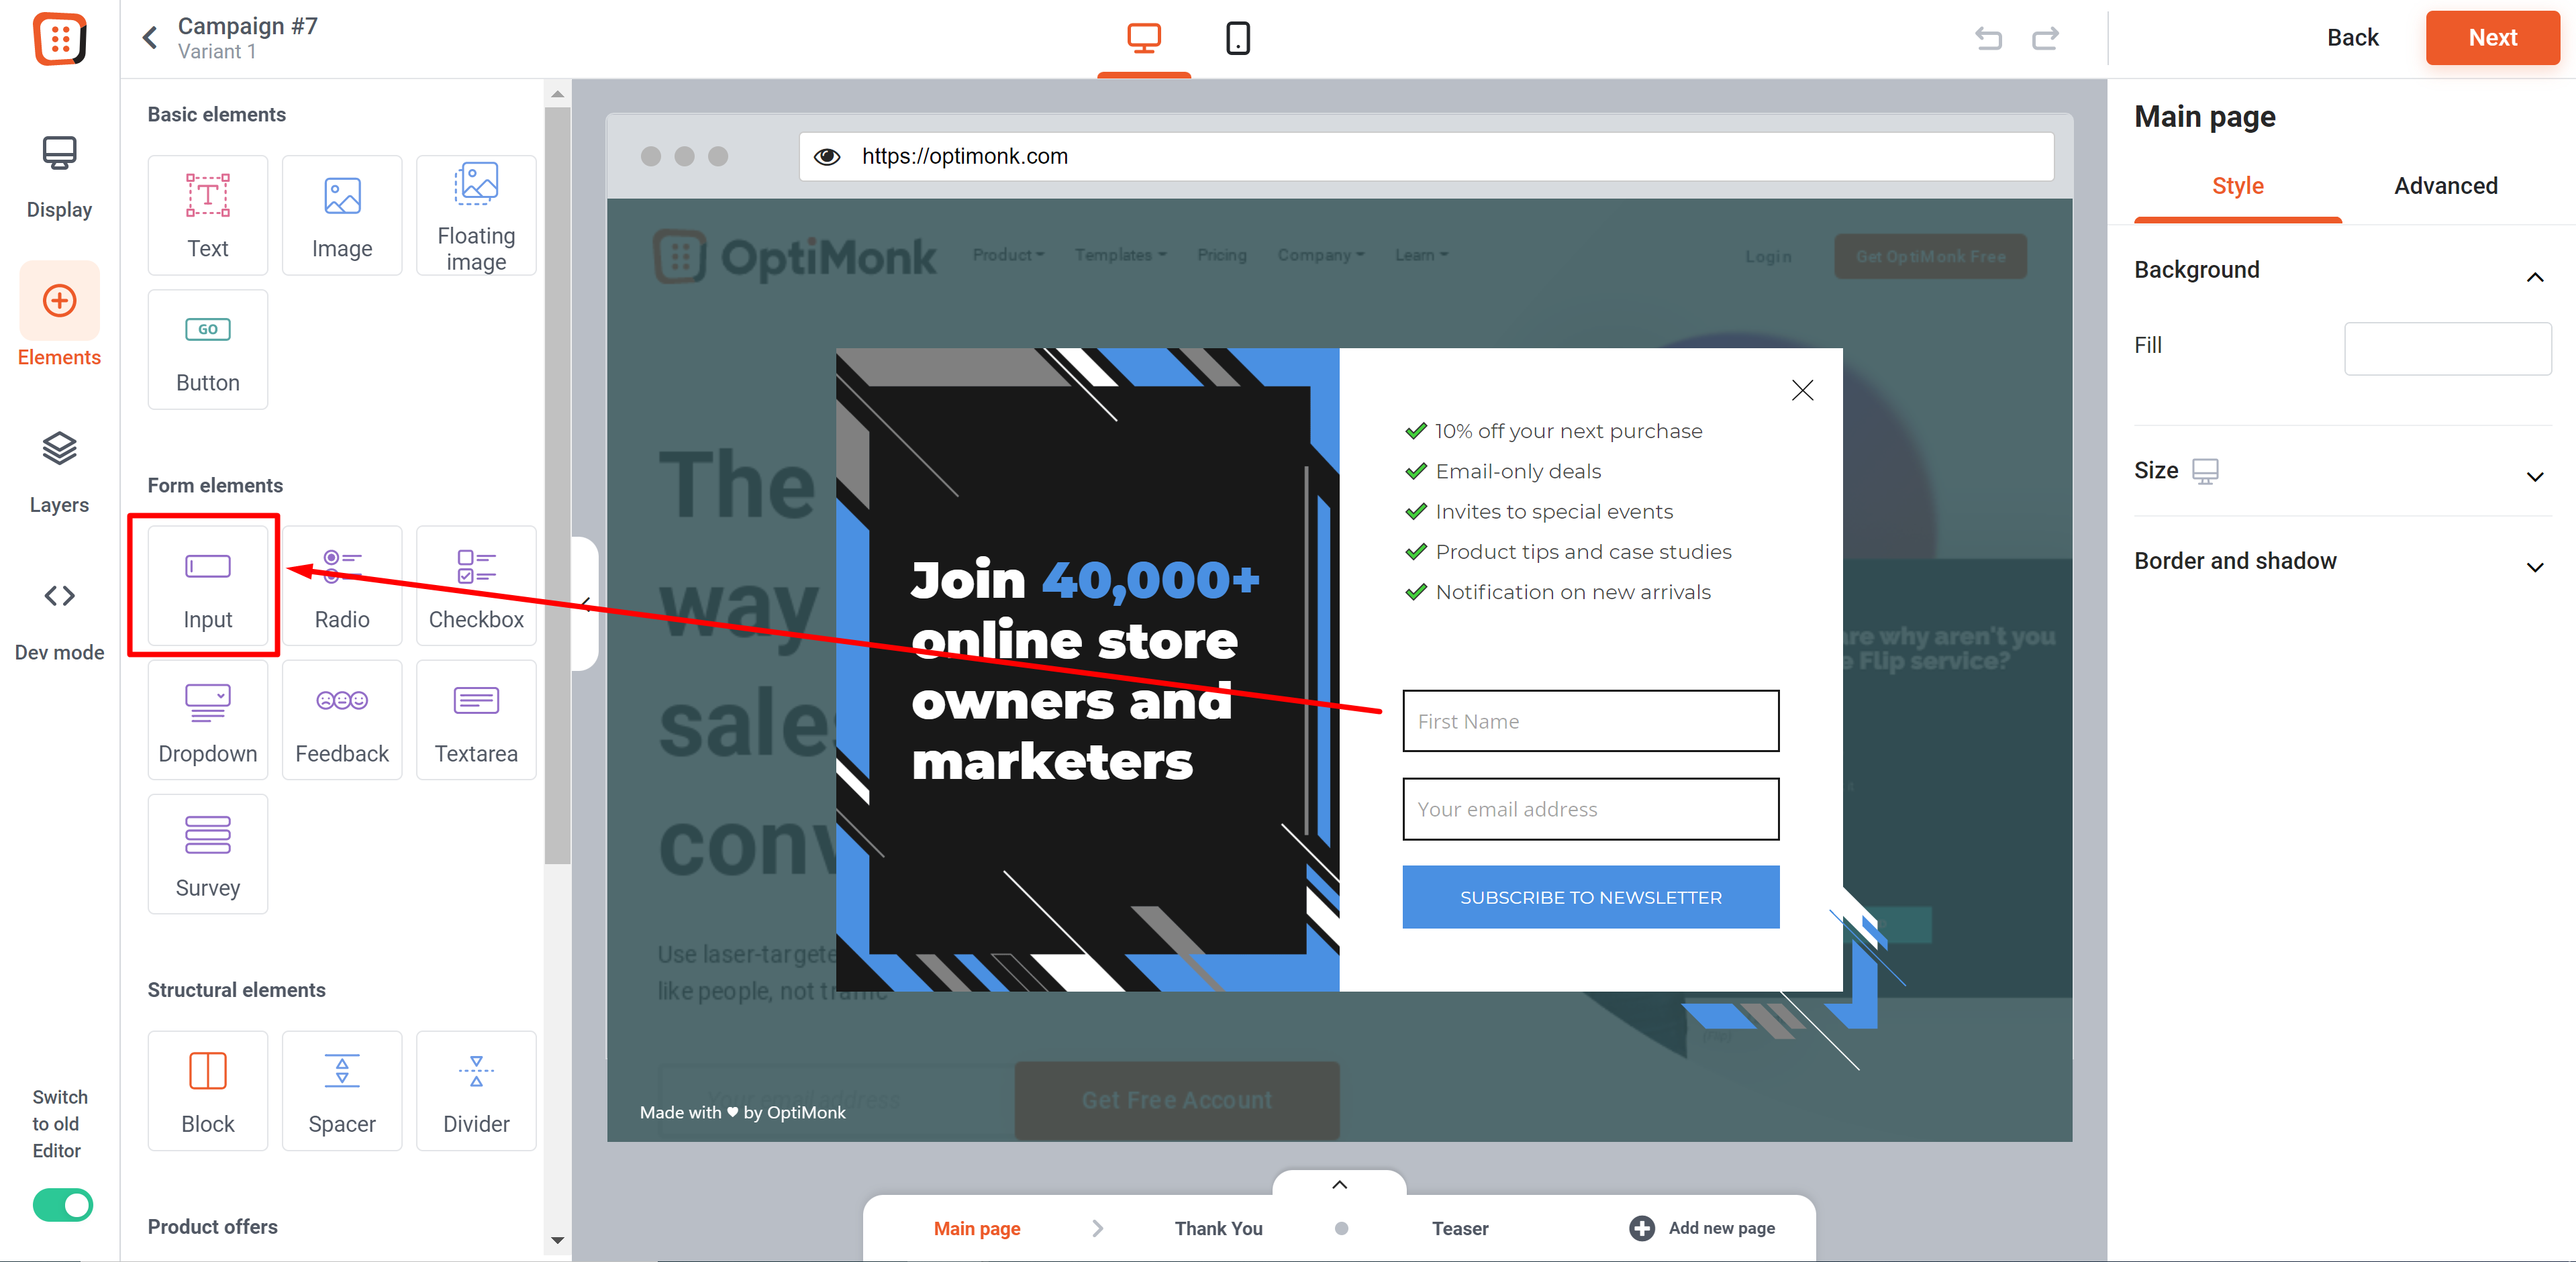Click the orange Next button
Image resolution: width=2576 pixels, height=1262 pixels.
coord(2492,38)
